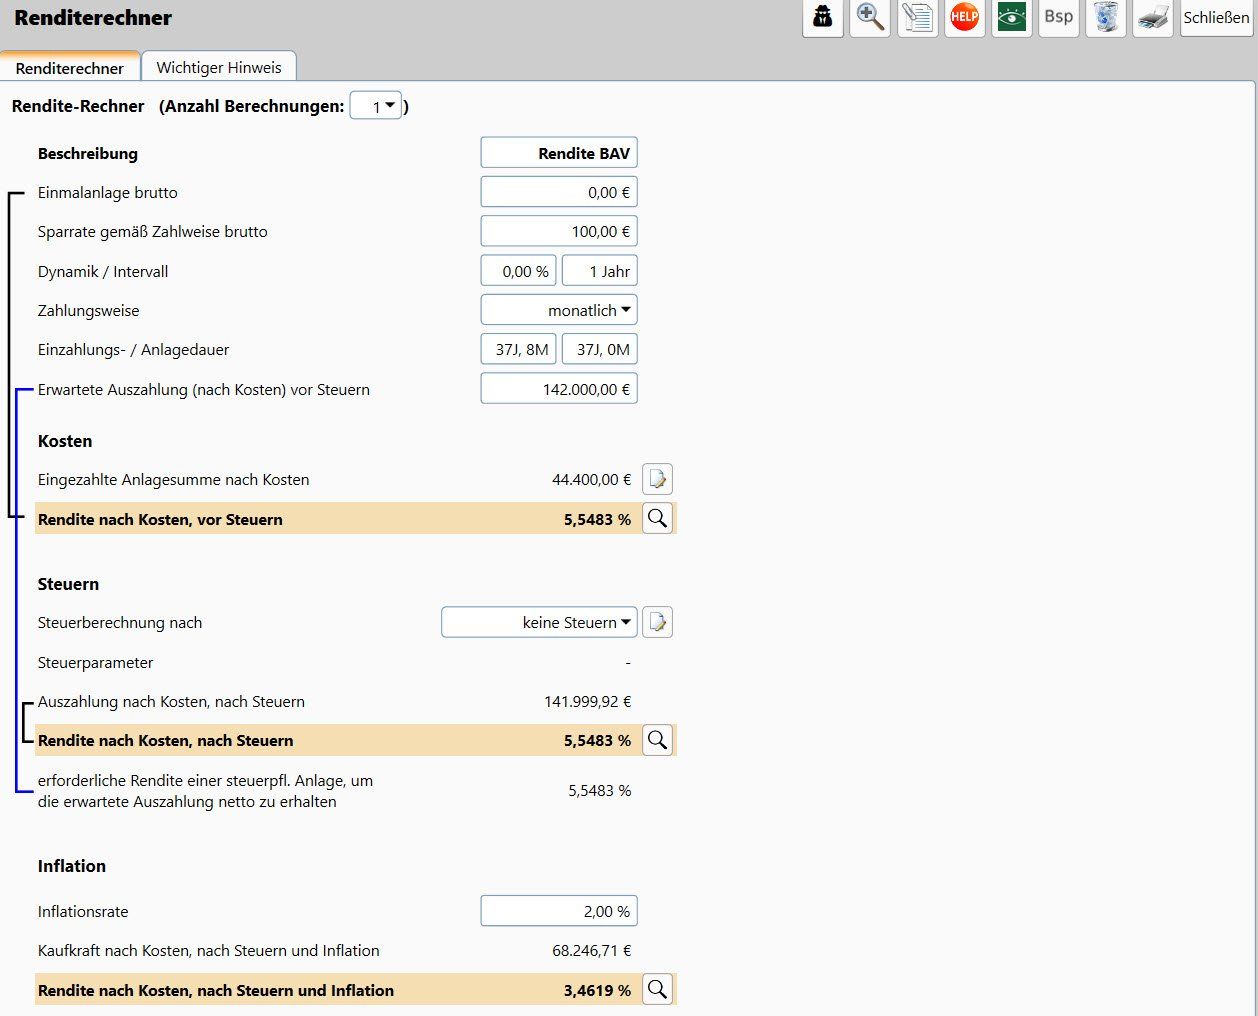Viewport: 1258px width, 1016px height.
Task: Click the green eye view icon
Action: point(1012,18)
